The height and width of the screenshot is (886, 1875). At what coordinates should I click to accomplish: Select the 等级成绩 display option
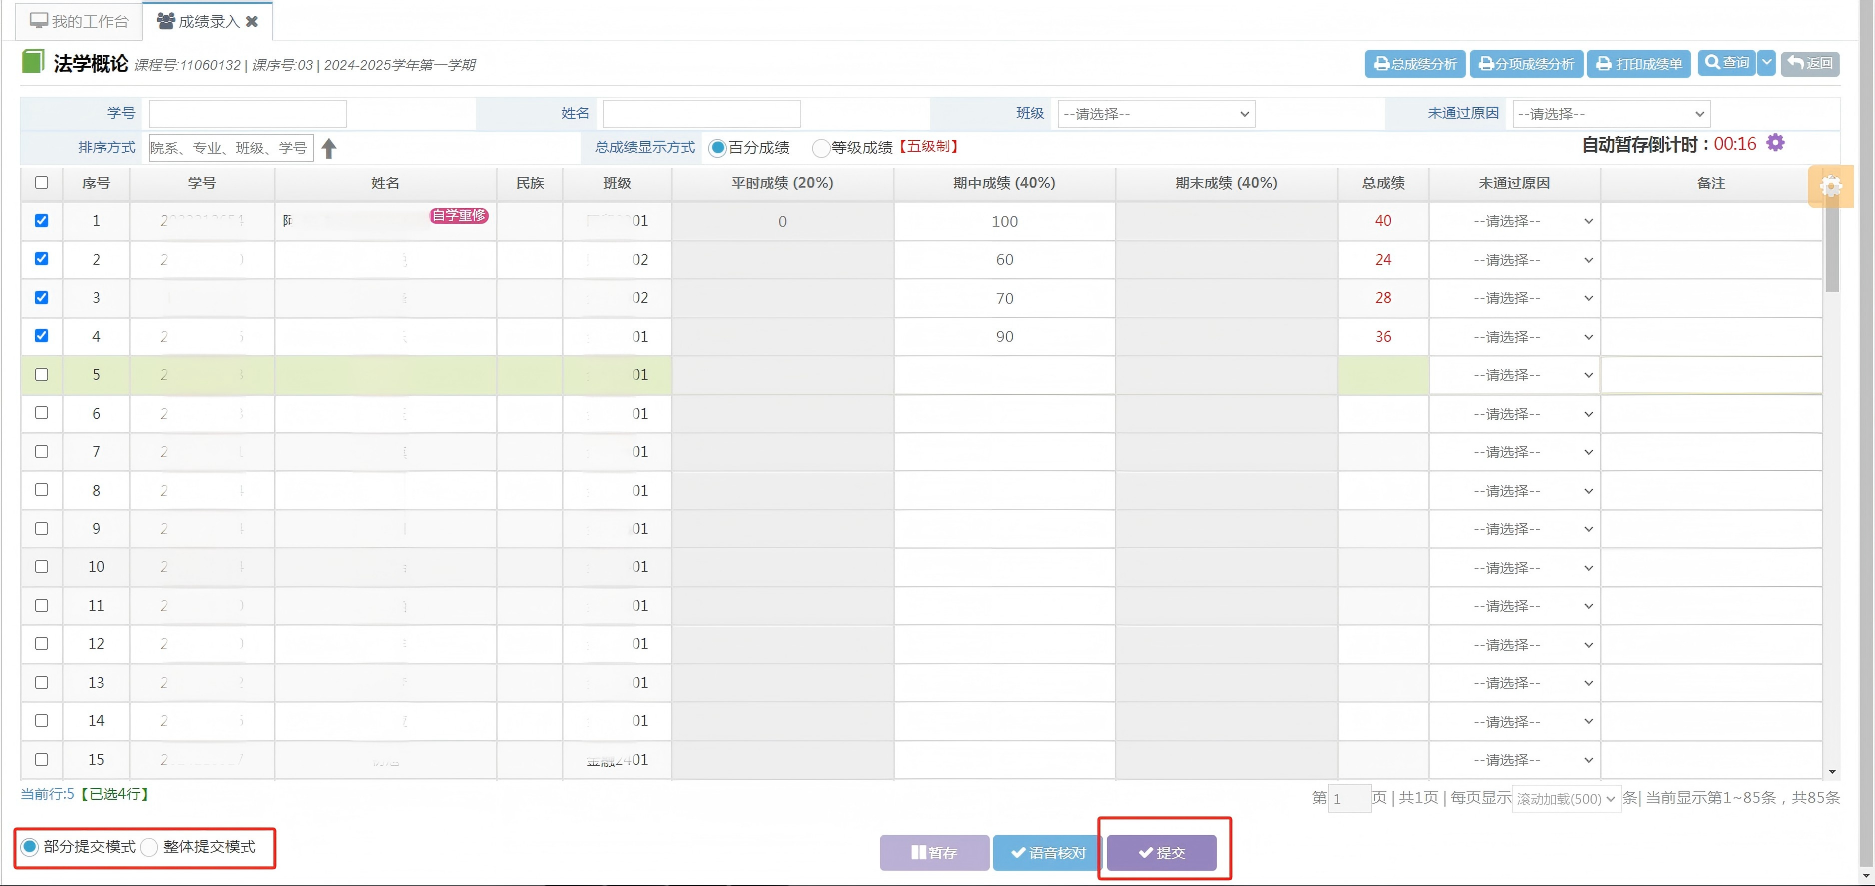[x=820, y=148]
